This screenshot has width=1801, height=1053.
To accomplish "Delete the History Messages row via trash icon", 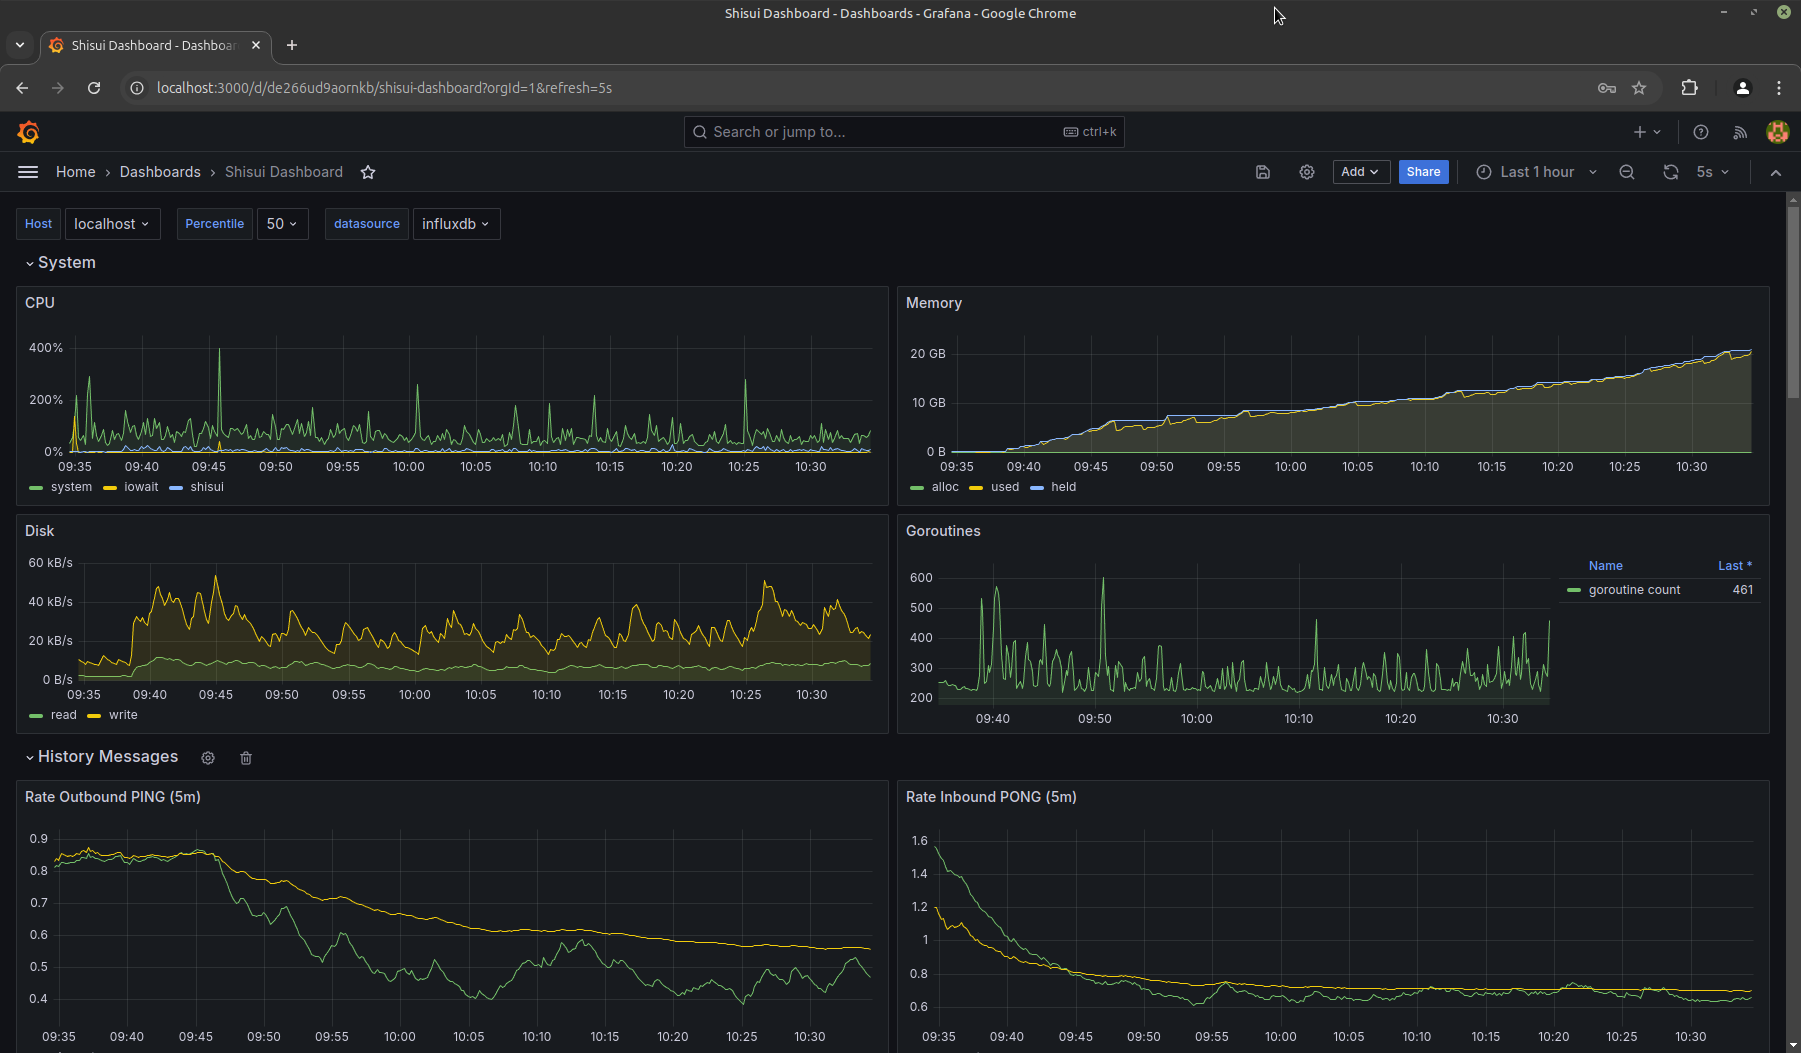I will coord(246,758).
